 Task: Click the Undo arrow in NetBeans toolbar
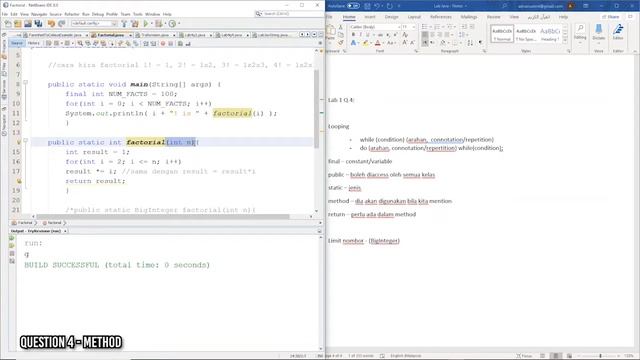click(x=51, y=24)
